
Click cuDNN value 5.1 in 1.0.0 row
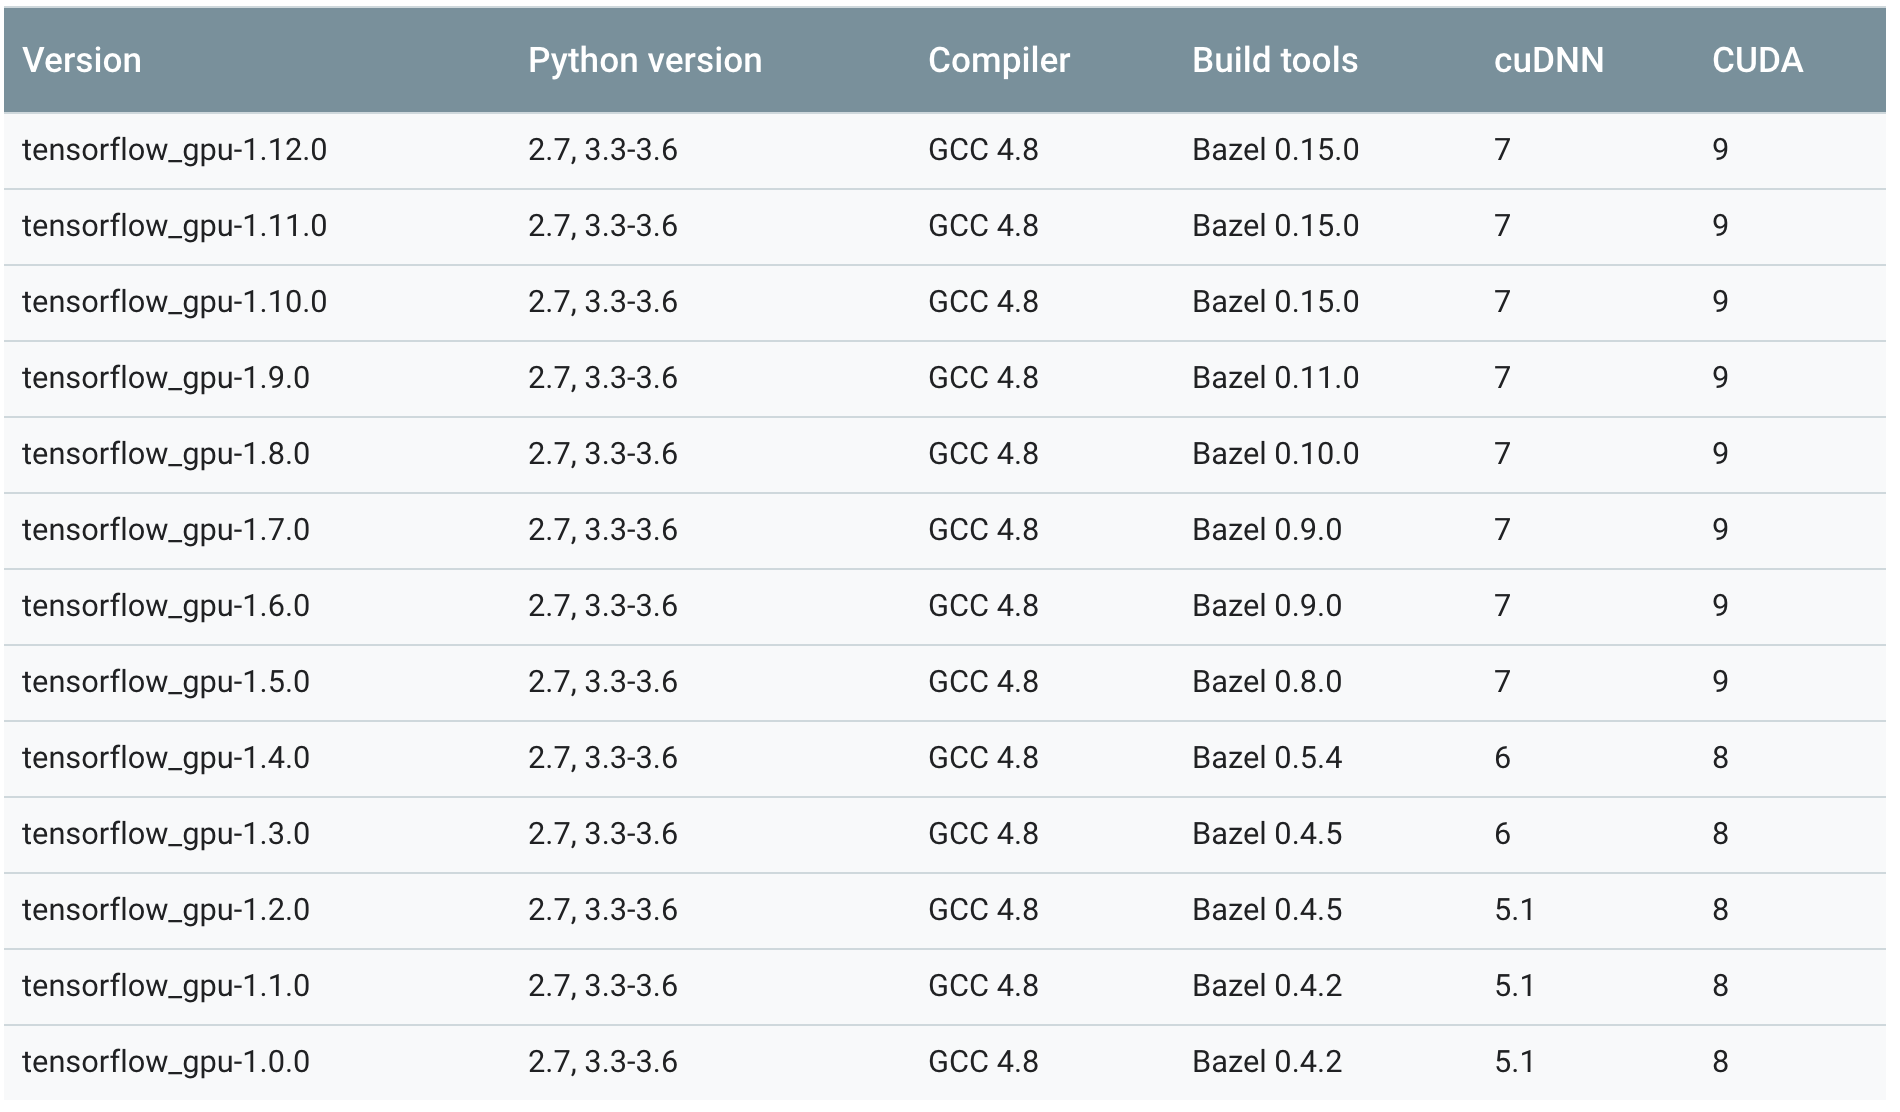pos(1514,1062)
